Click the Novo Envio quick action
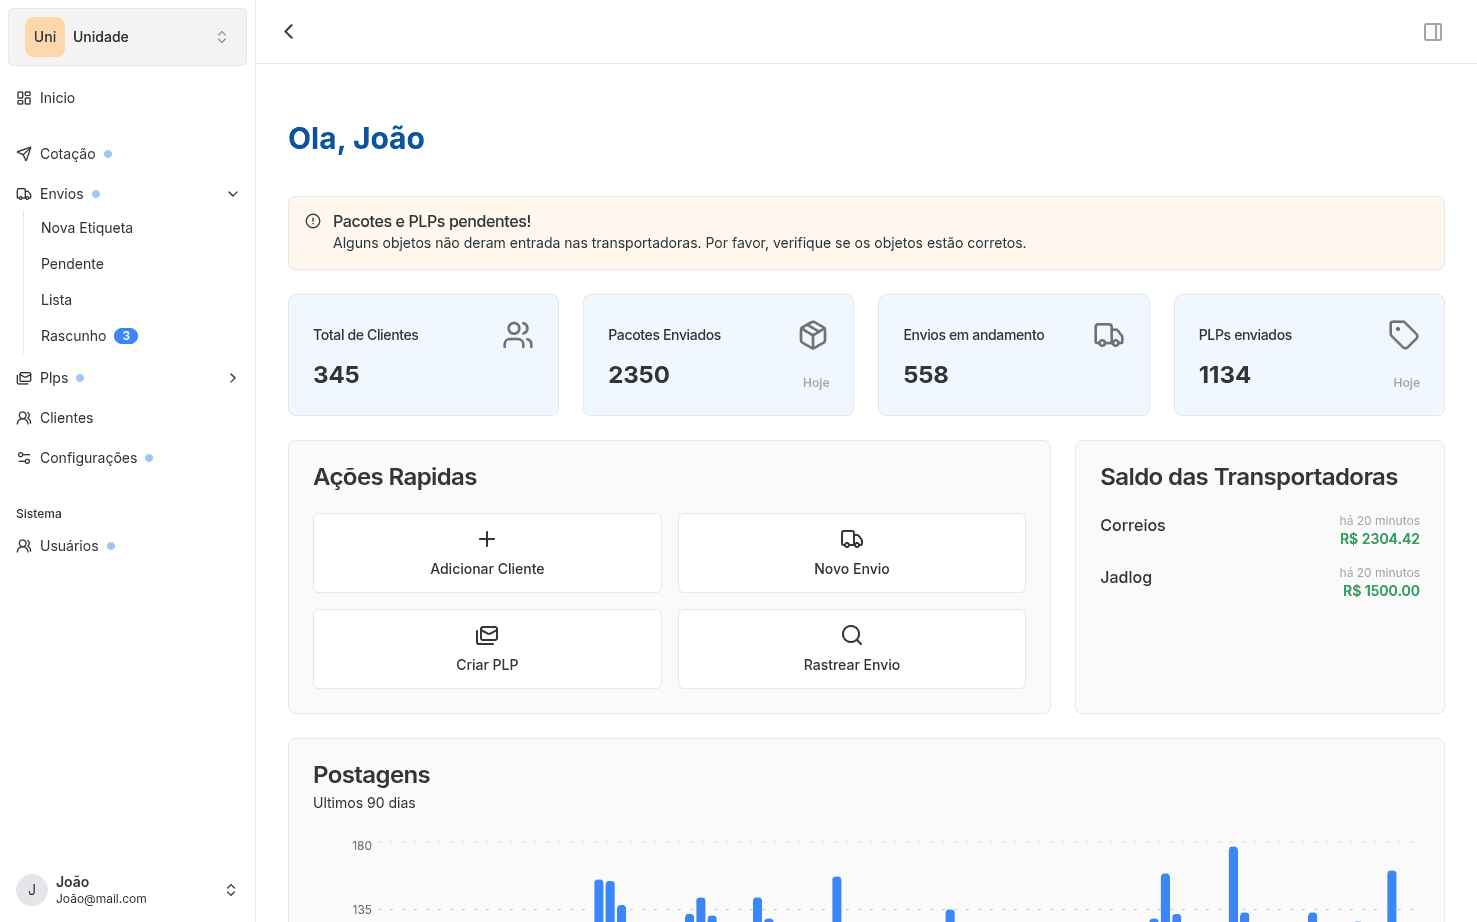Screen dimensions: 1477x922 851,553
